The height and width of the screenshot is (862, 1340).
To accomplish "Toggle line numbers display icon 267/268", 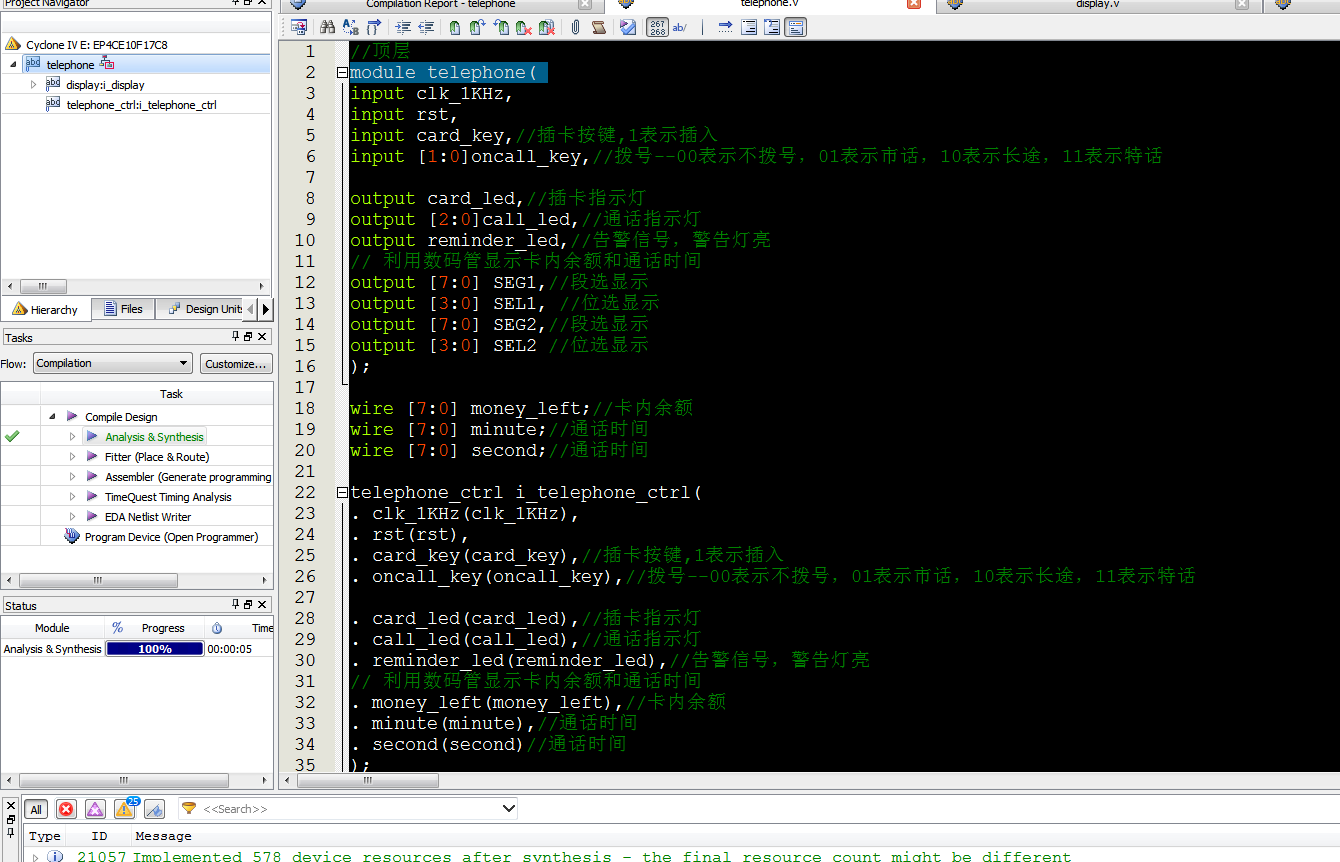I will (658, 27).
